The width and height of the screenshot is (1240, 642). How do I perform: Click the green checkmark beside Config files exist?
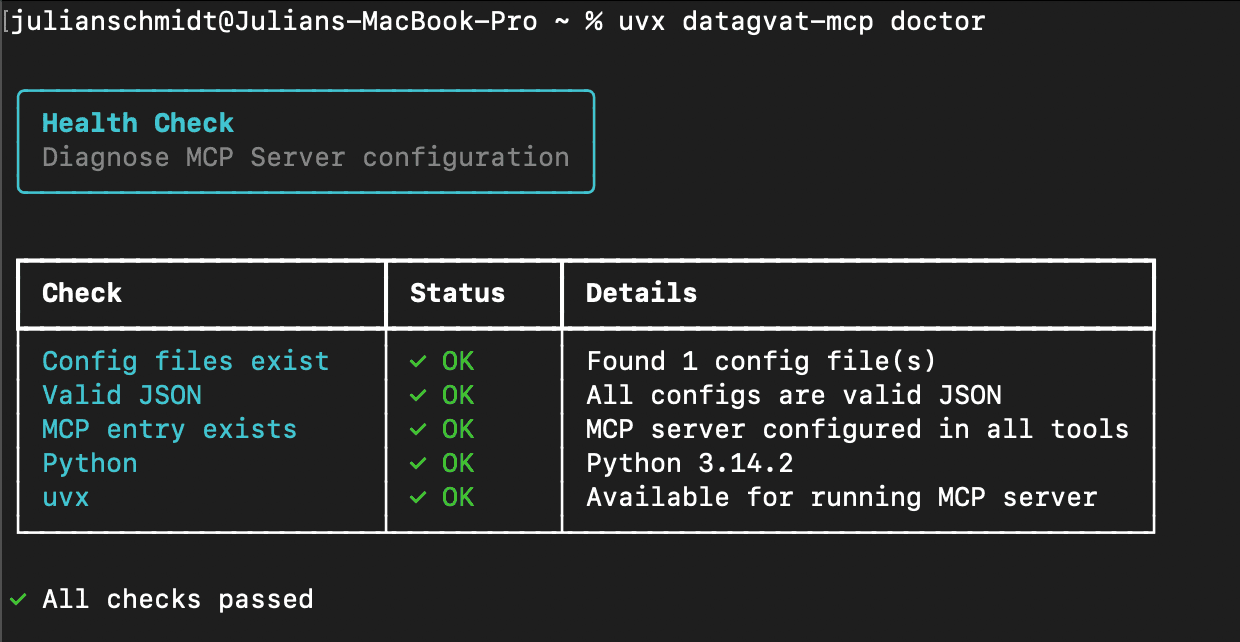418,361
